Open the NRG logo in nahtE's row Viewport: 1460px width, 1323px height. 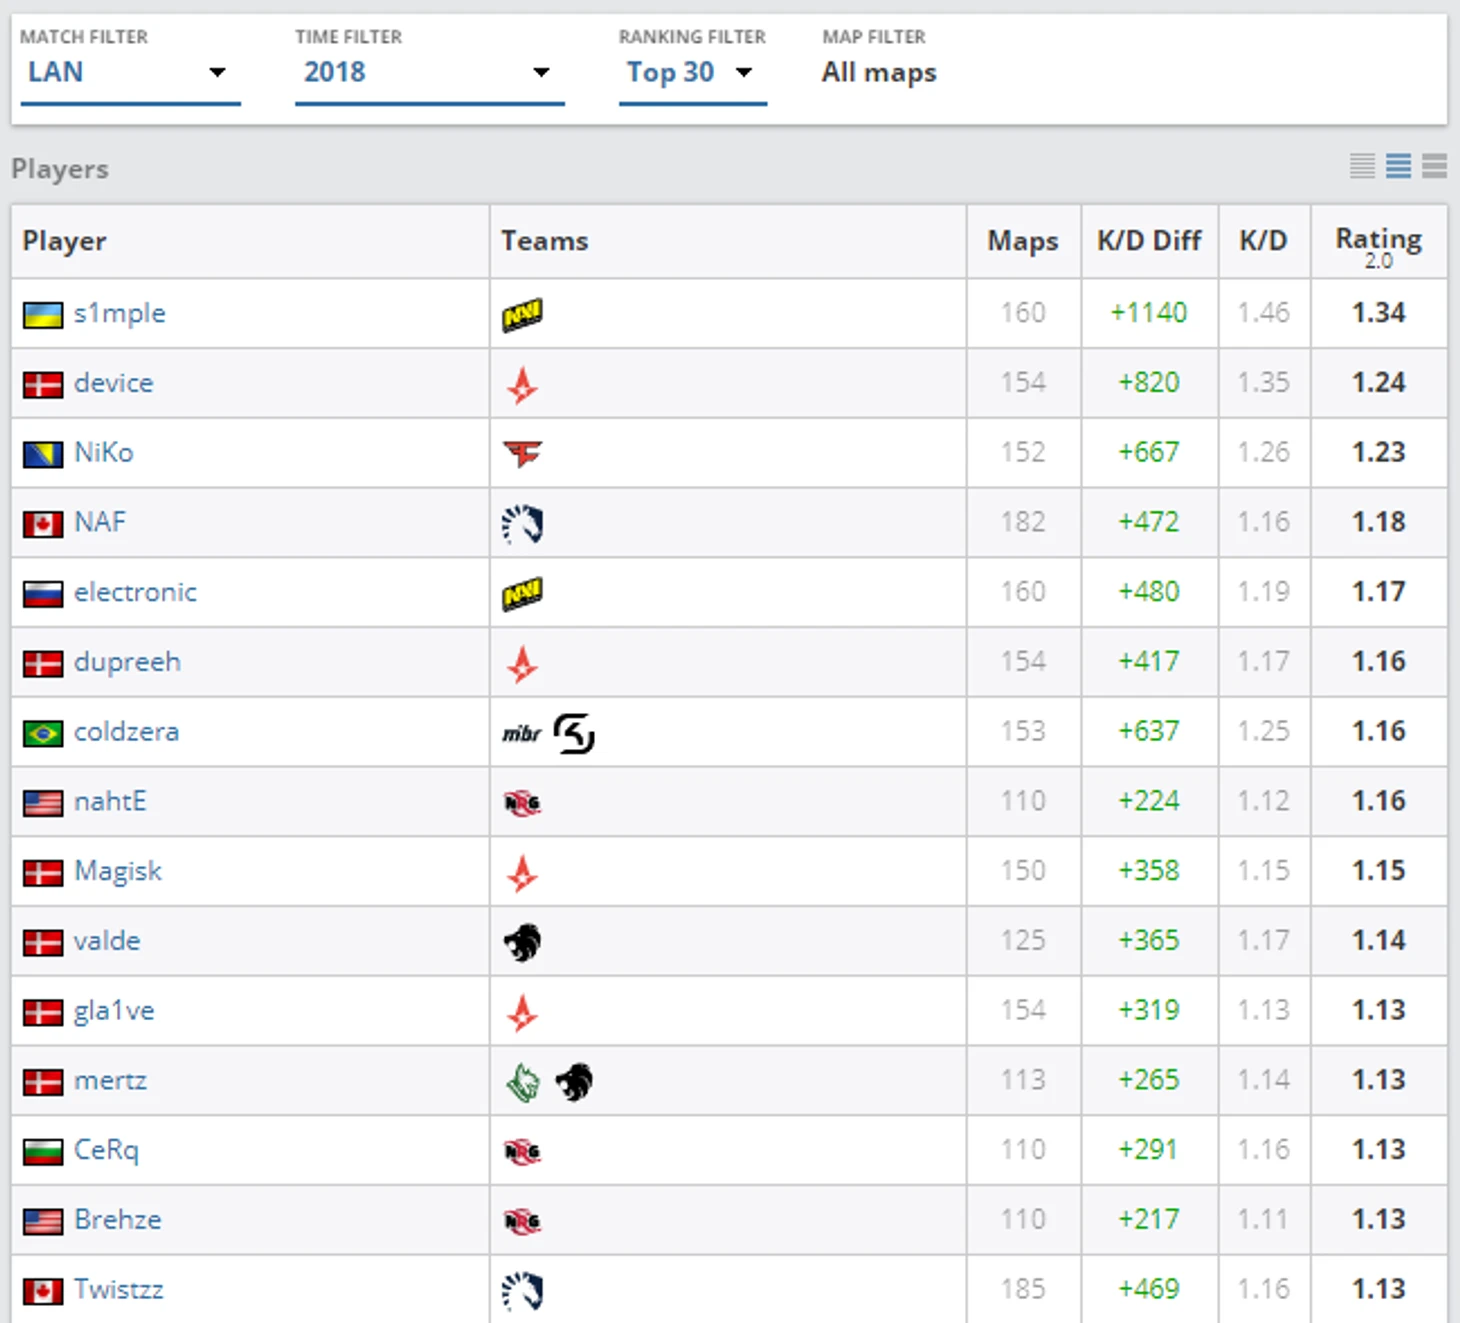(522, 803)
